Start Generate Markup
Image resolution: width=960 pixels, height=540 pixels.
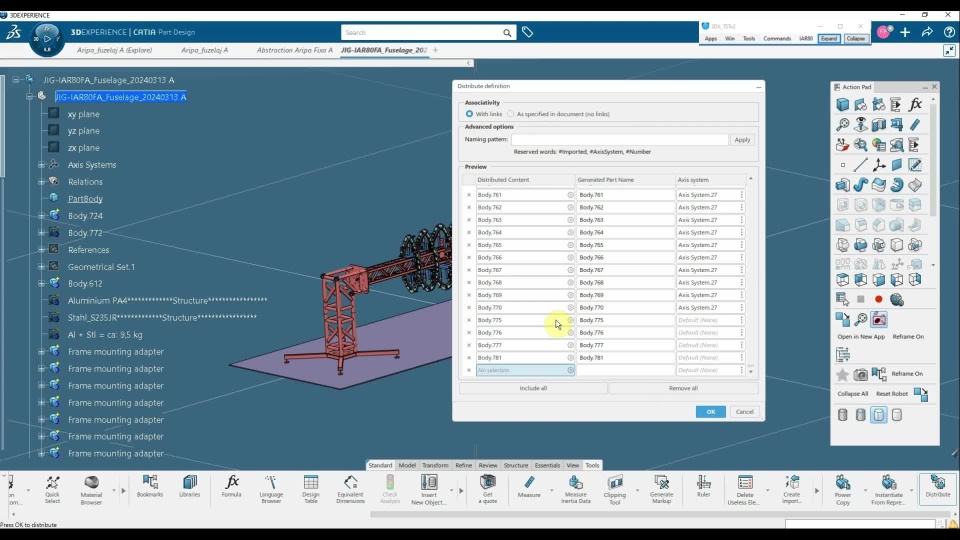[x=661, y=489]
